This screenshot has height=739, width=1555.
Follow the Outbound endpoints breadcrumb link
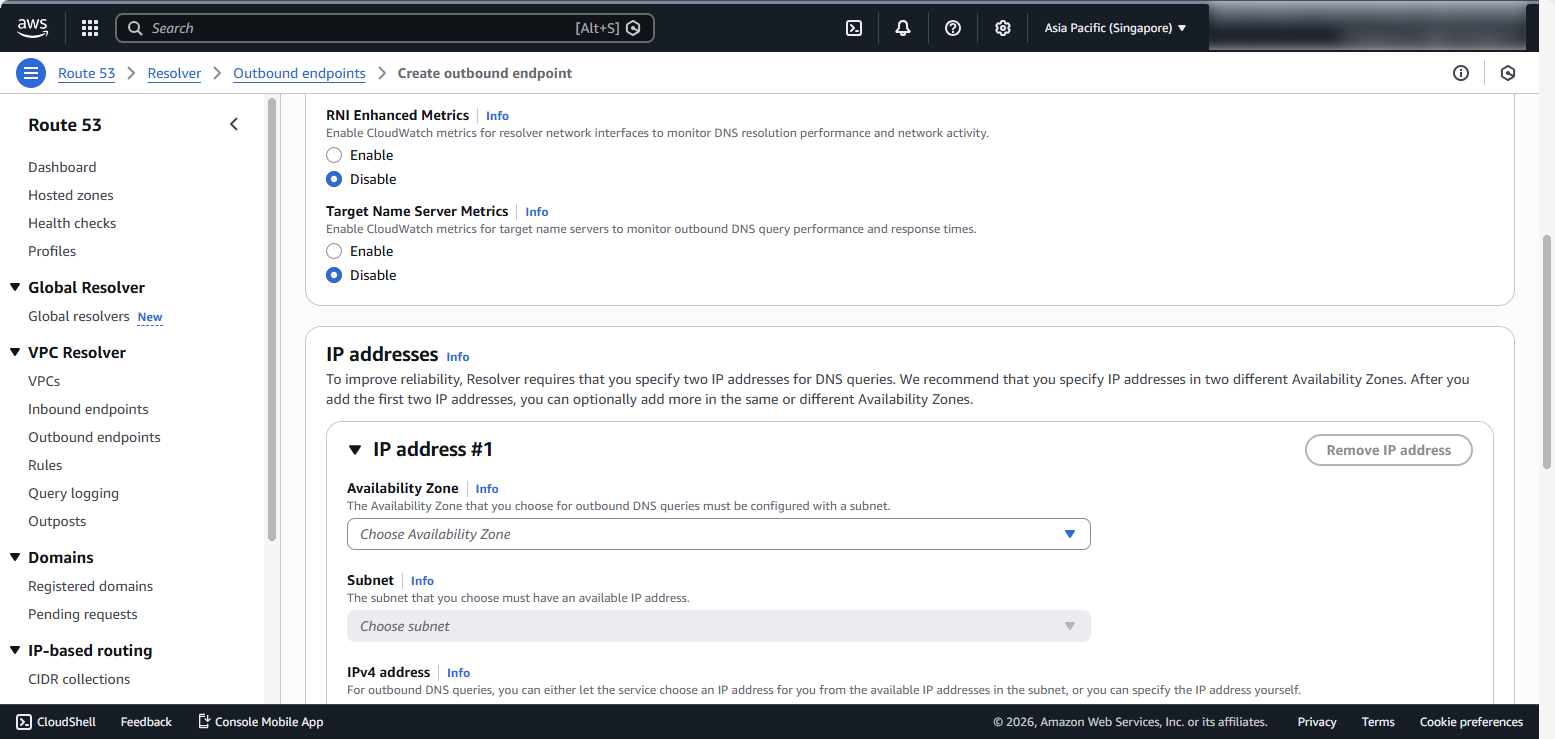[299, 73]
